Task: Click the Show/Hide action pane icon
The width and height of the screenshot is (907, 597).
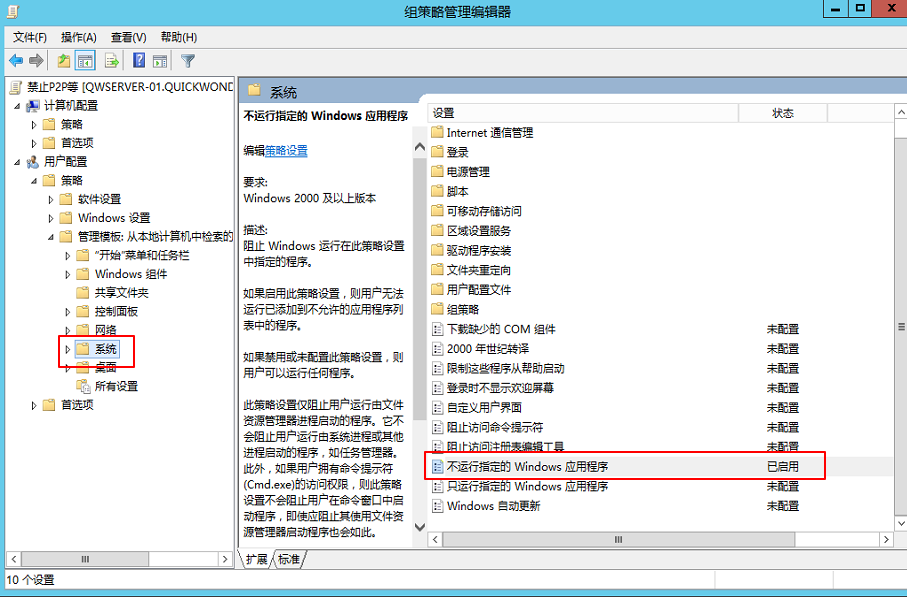Action: point(160,61)
